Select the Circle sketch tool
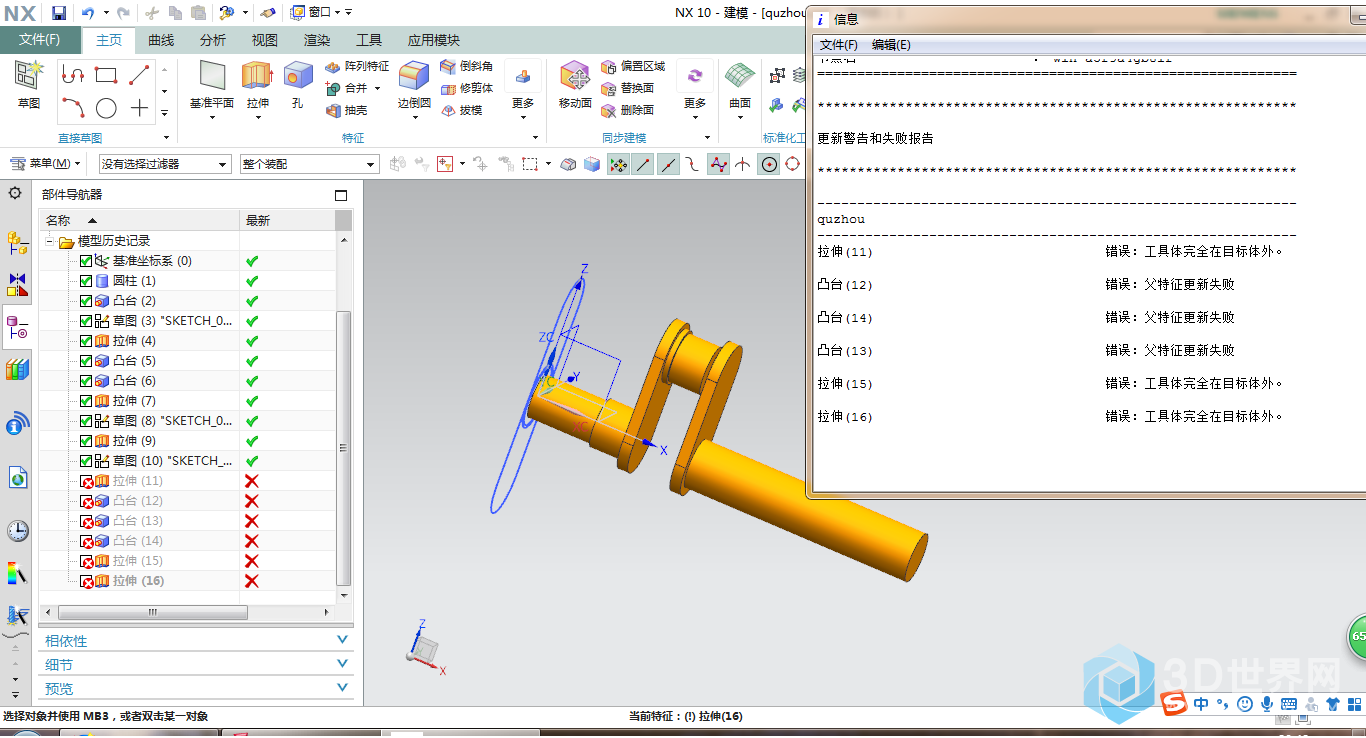 [106, 108]
